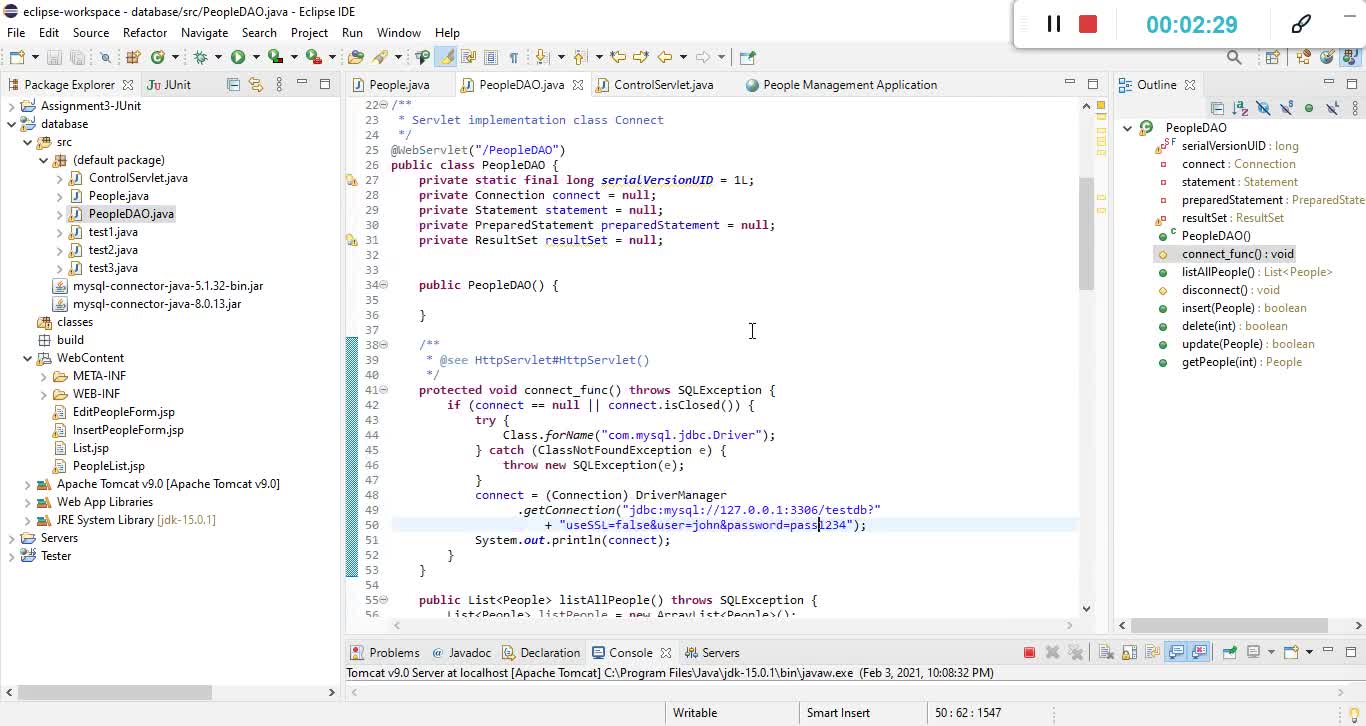Collapse the database project tree node
1366x726 pixels.
click(11, 124)
